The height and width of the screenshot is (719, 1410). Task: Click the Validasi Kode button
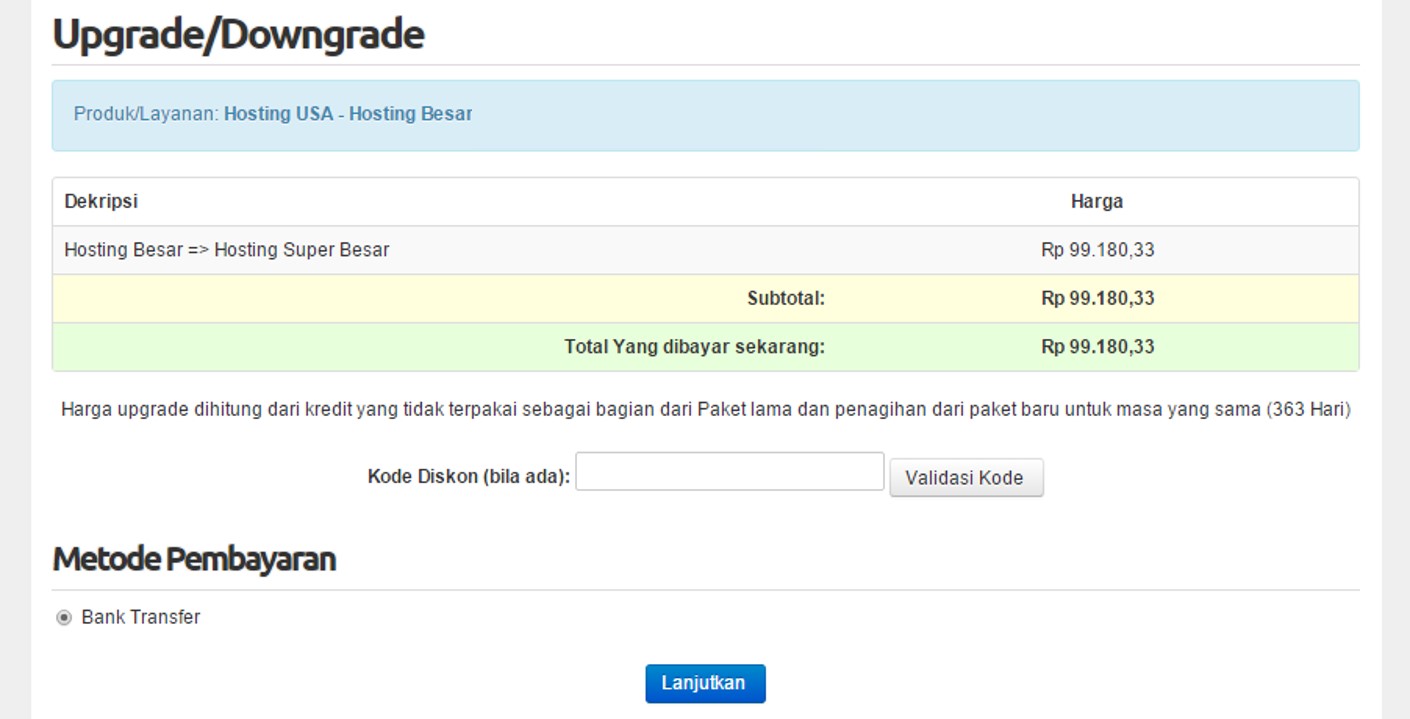[x=966, y=478]
